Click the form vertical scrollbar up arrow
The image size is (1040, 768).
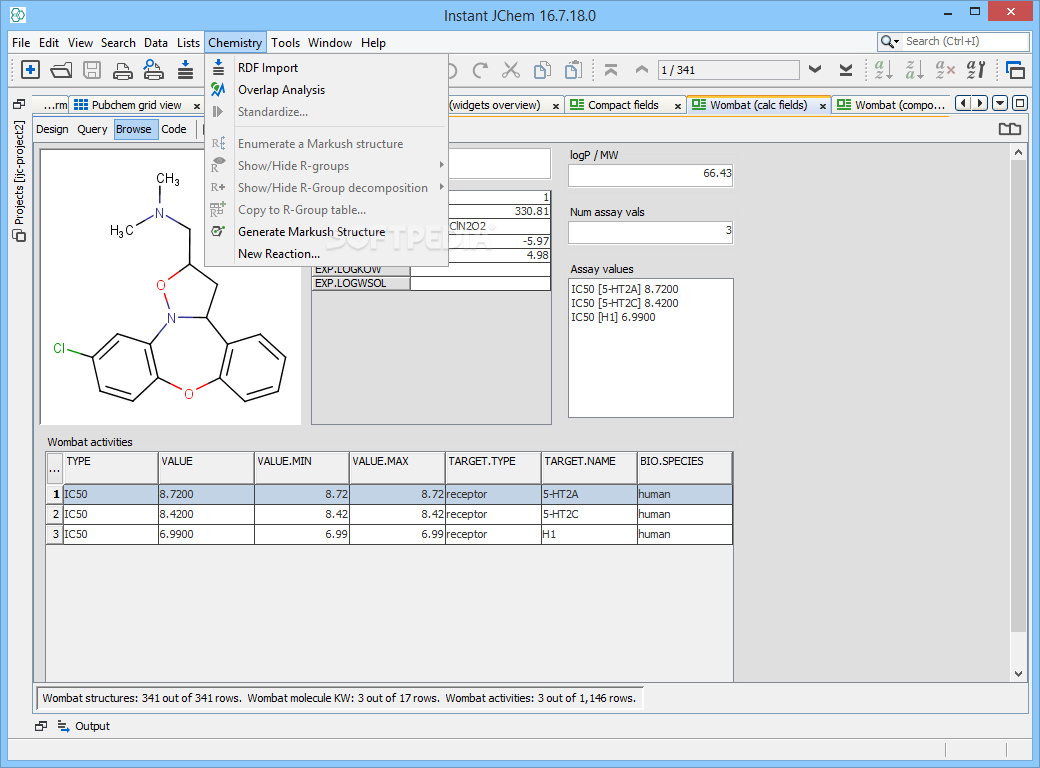[x=1018, y=153]
